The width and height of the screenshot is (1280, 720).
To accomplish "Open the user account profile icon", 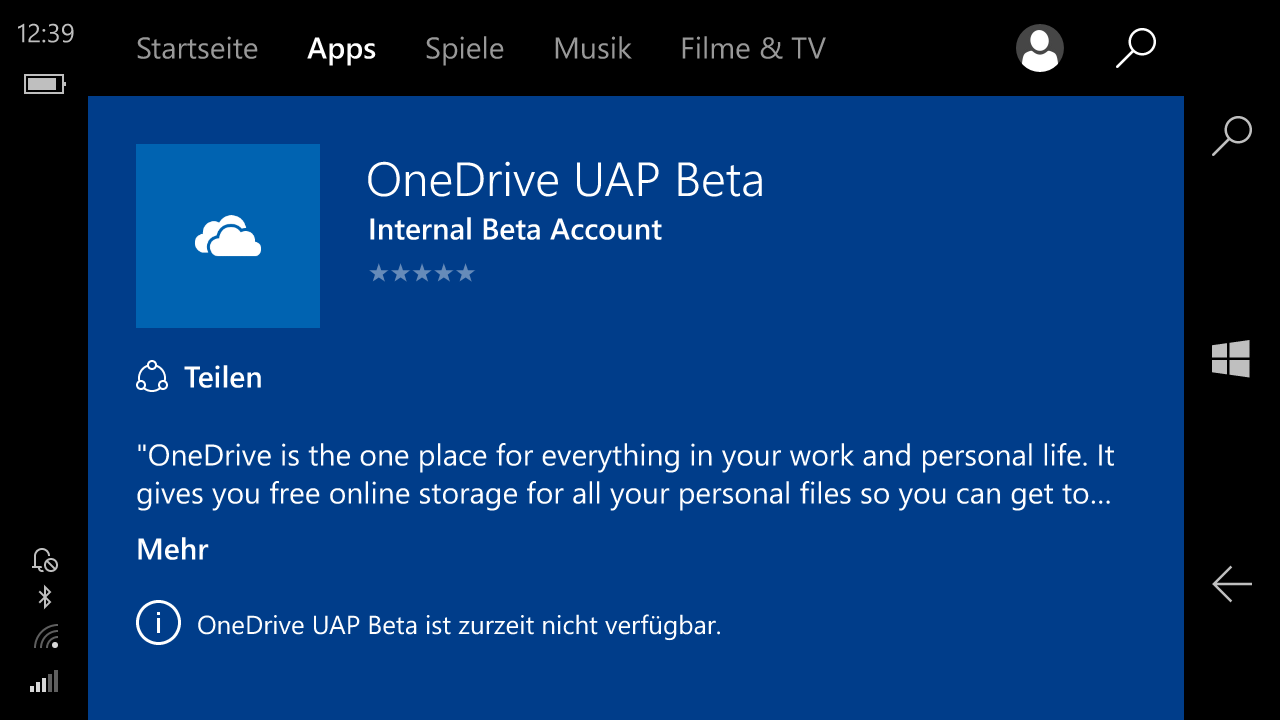I will pyautogui.click(x=1040, y=48).
